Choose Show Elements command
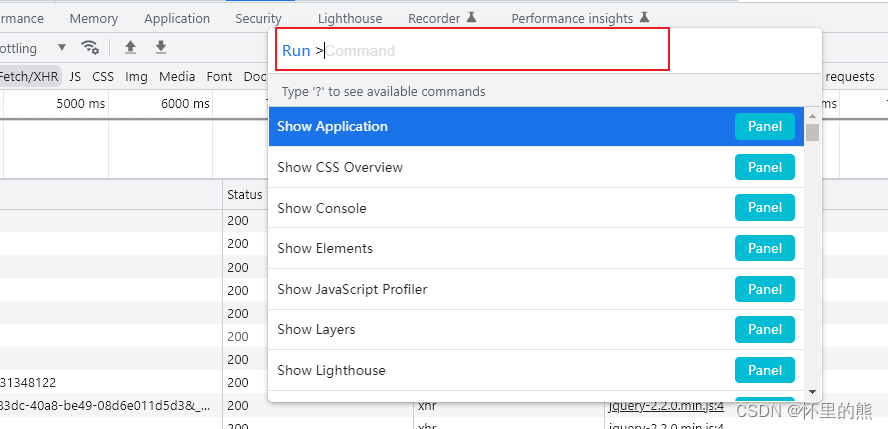Image resolution: width=888 pixels, height=429 pixels. pyautogui.click(x=536, y=248)
